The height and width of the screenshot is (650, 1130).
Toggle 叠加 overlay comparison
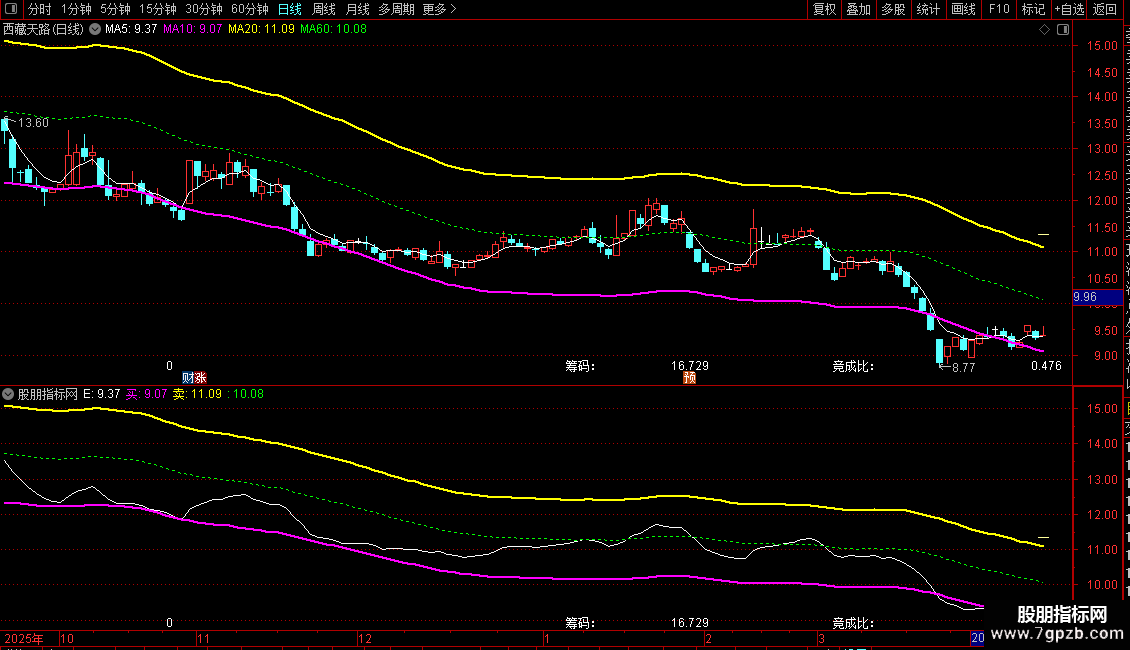[858, 9]
